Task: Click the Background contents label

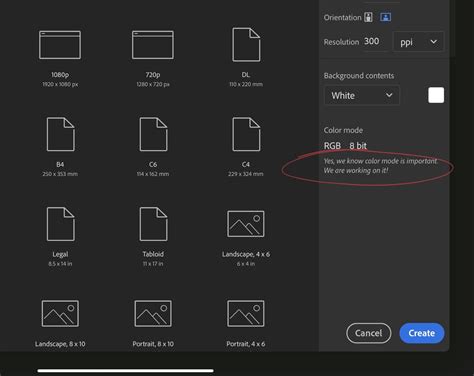Action: [359, 76]
